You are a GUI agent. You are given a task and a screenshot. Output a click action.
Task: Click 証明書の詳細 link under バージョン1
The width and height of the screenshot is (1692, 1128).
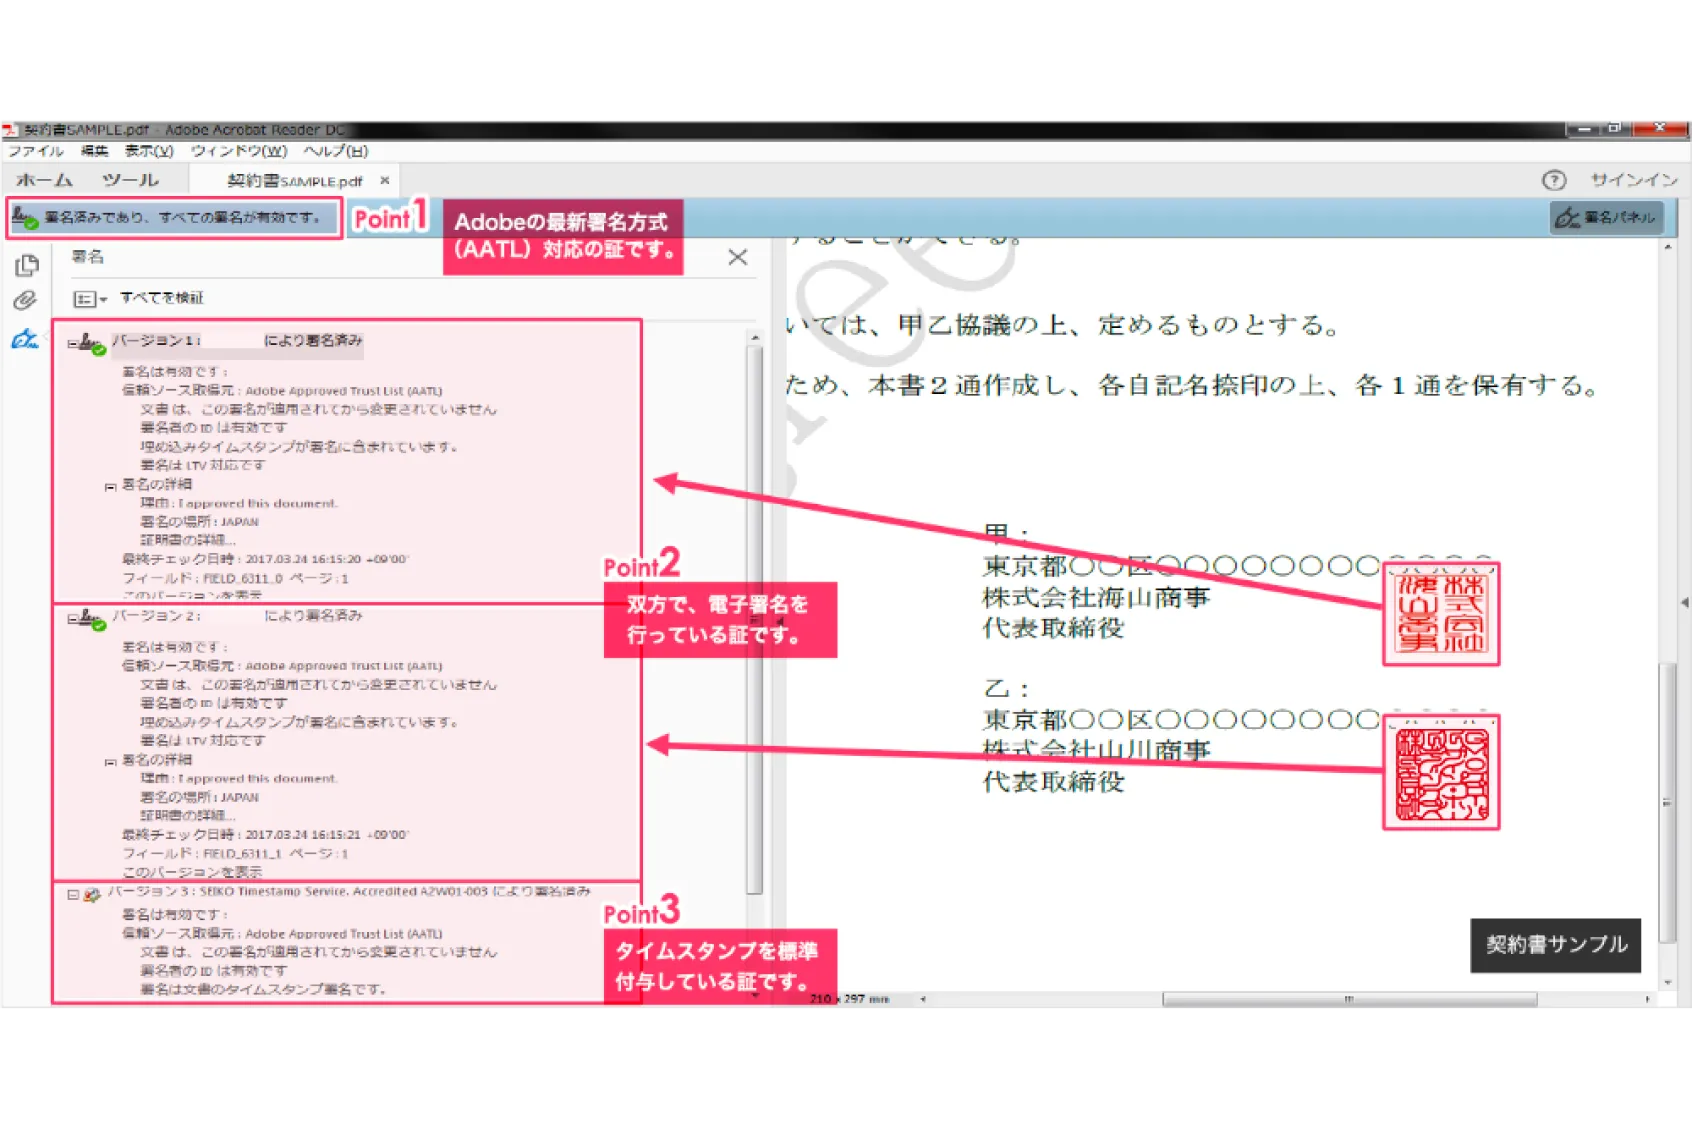188,540
